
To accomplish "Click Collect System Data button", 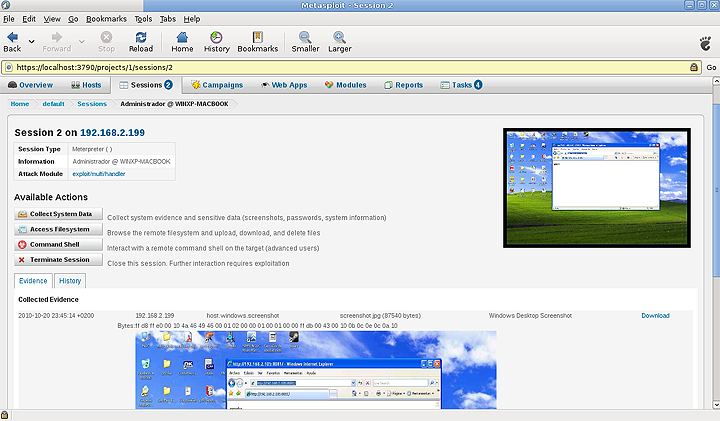I will point(58,214).
